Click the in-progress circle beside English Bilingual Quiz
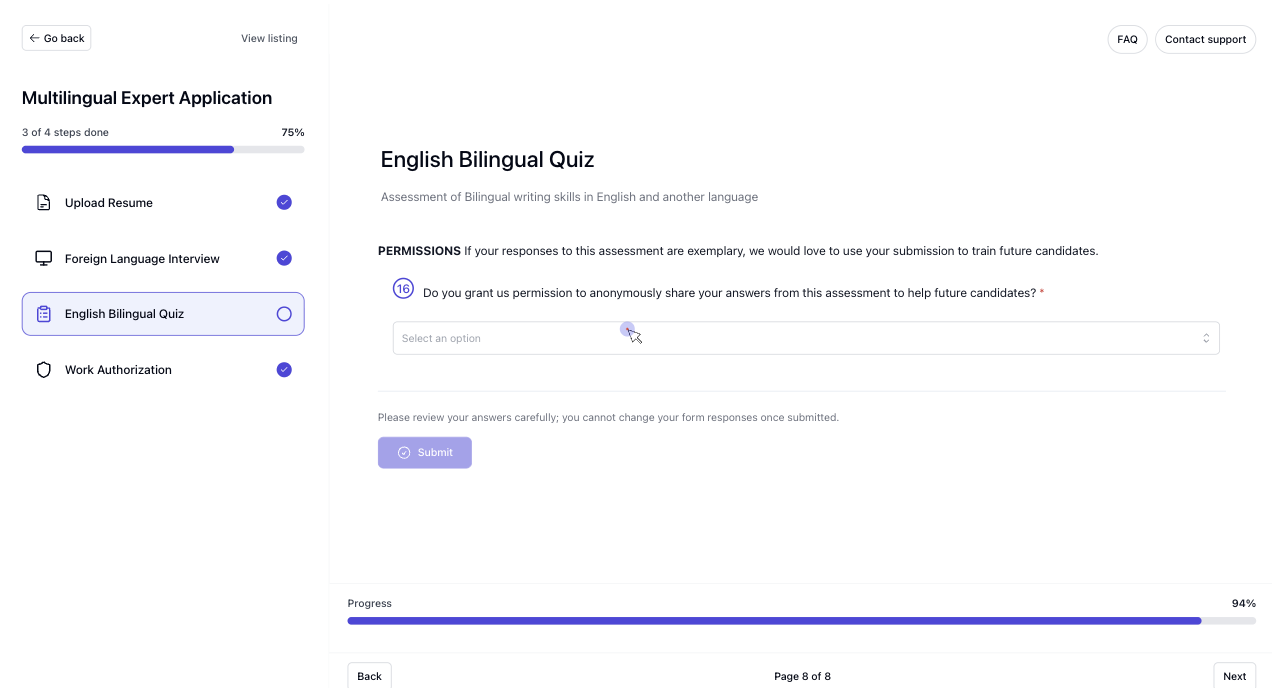This screenshot has width=1272, height=688. 284,313
